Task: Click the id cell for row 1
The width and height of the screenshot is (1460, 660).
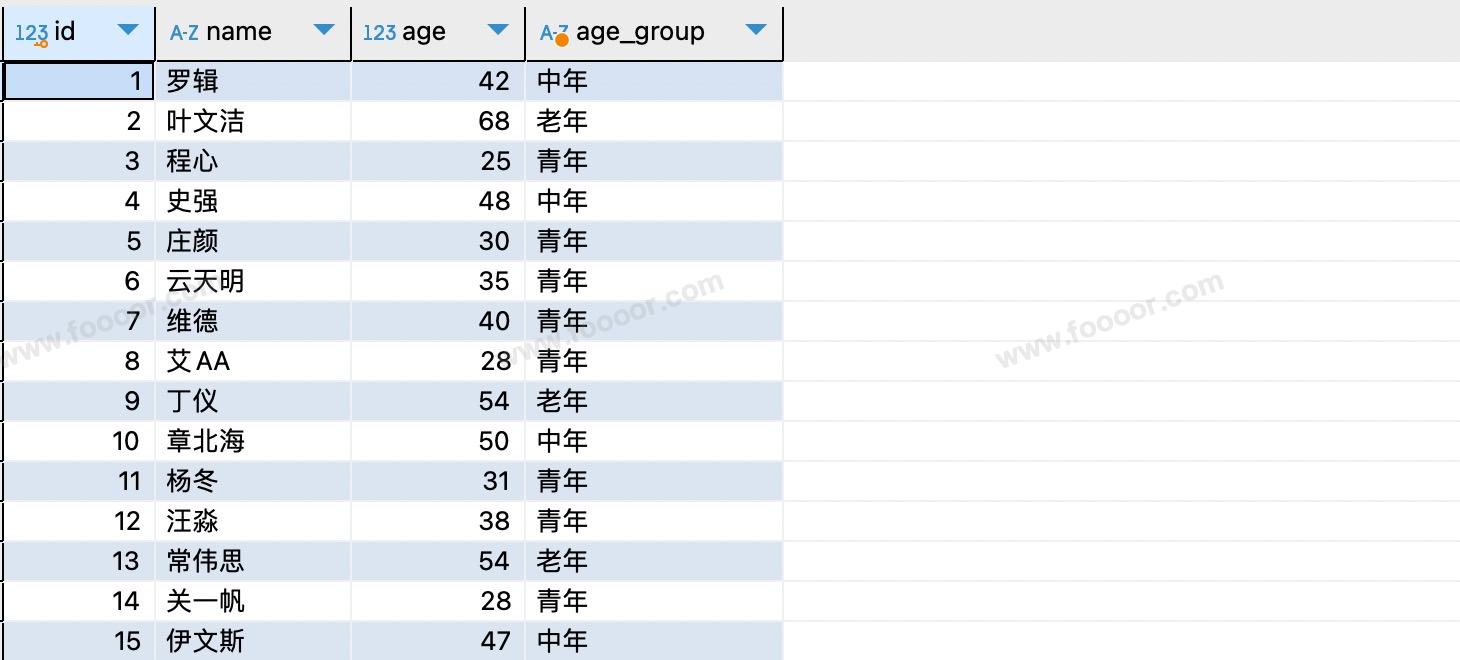Action: [79, 81]
